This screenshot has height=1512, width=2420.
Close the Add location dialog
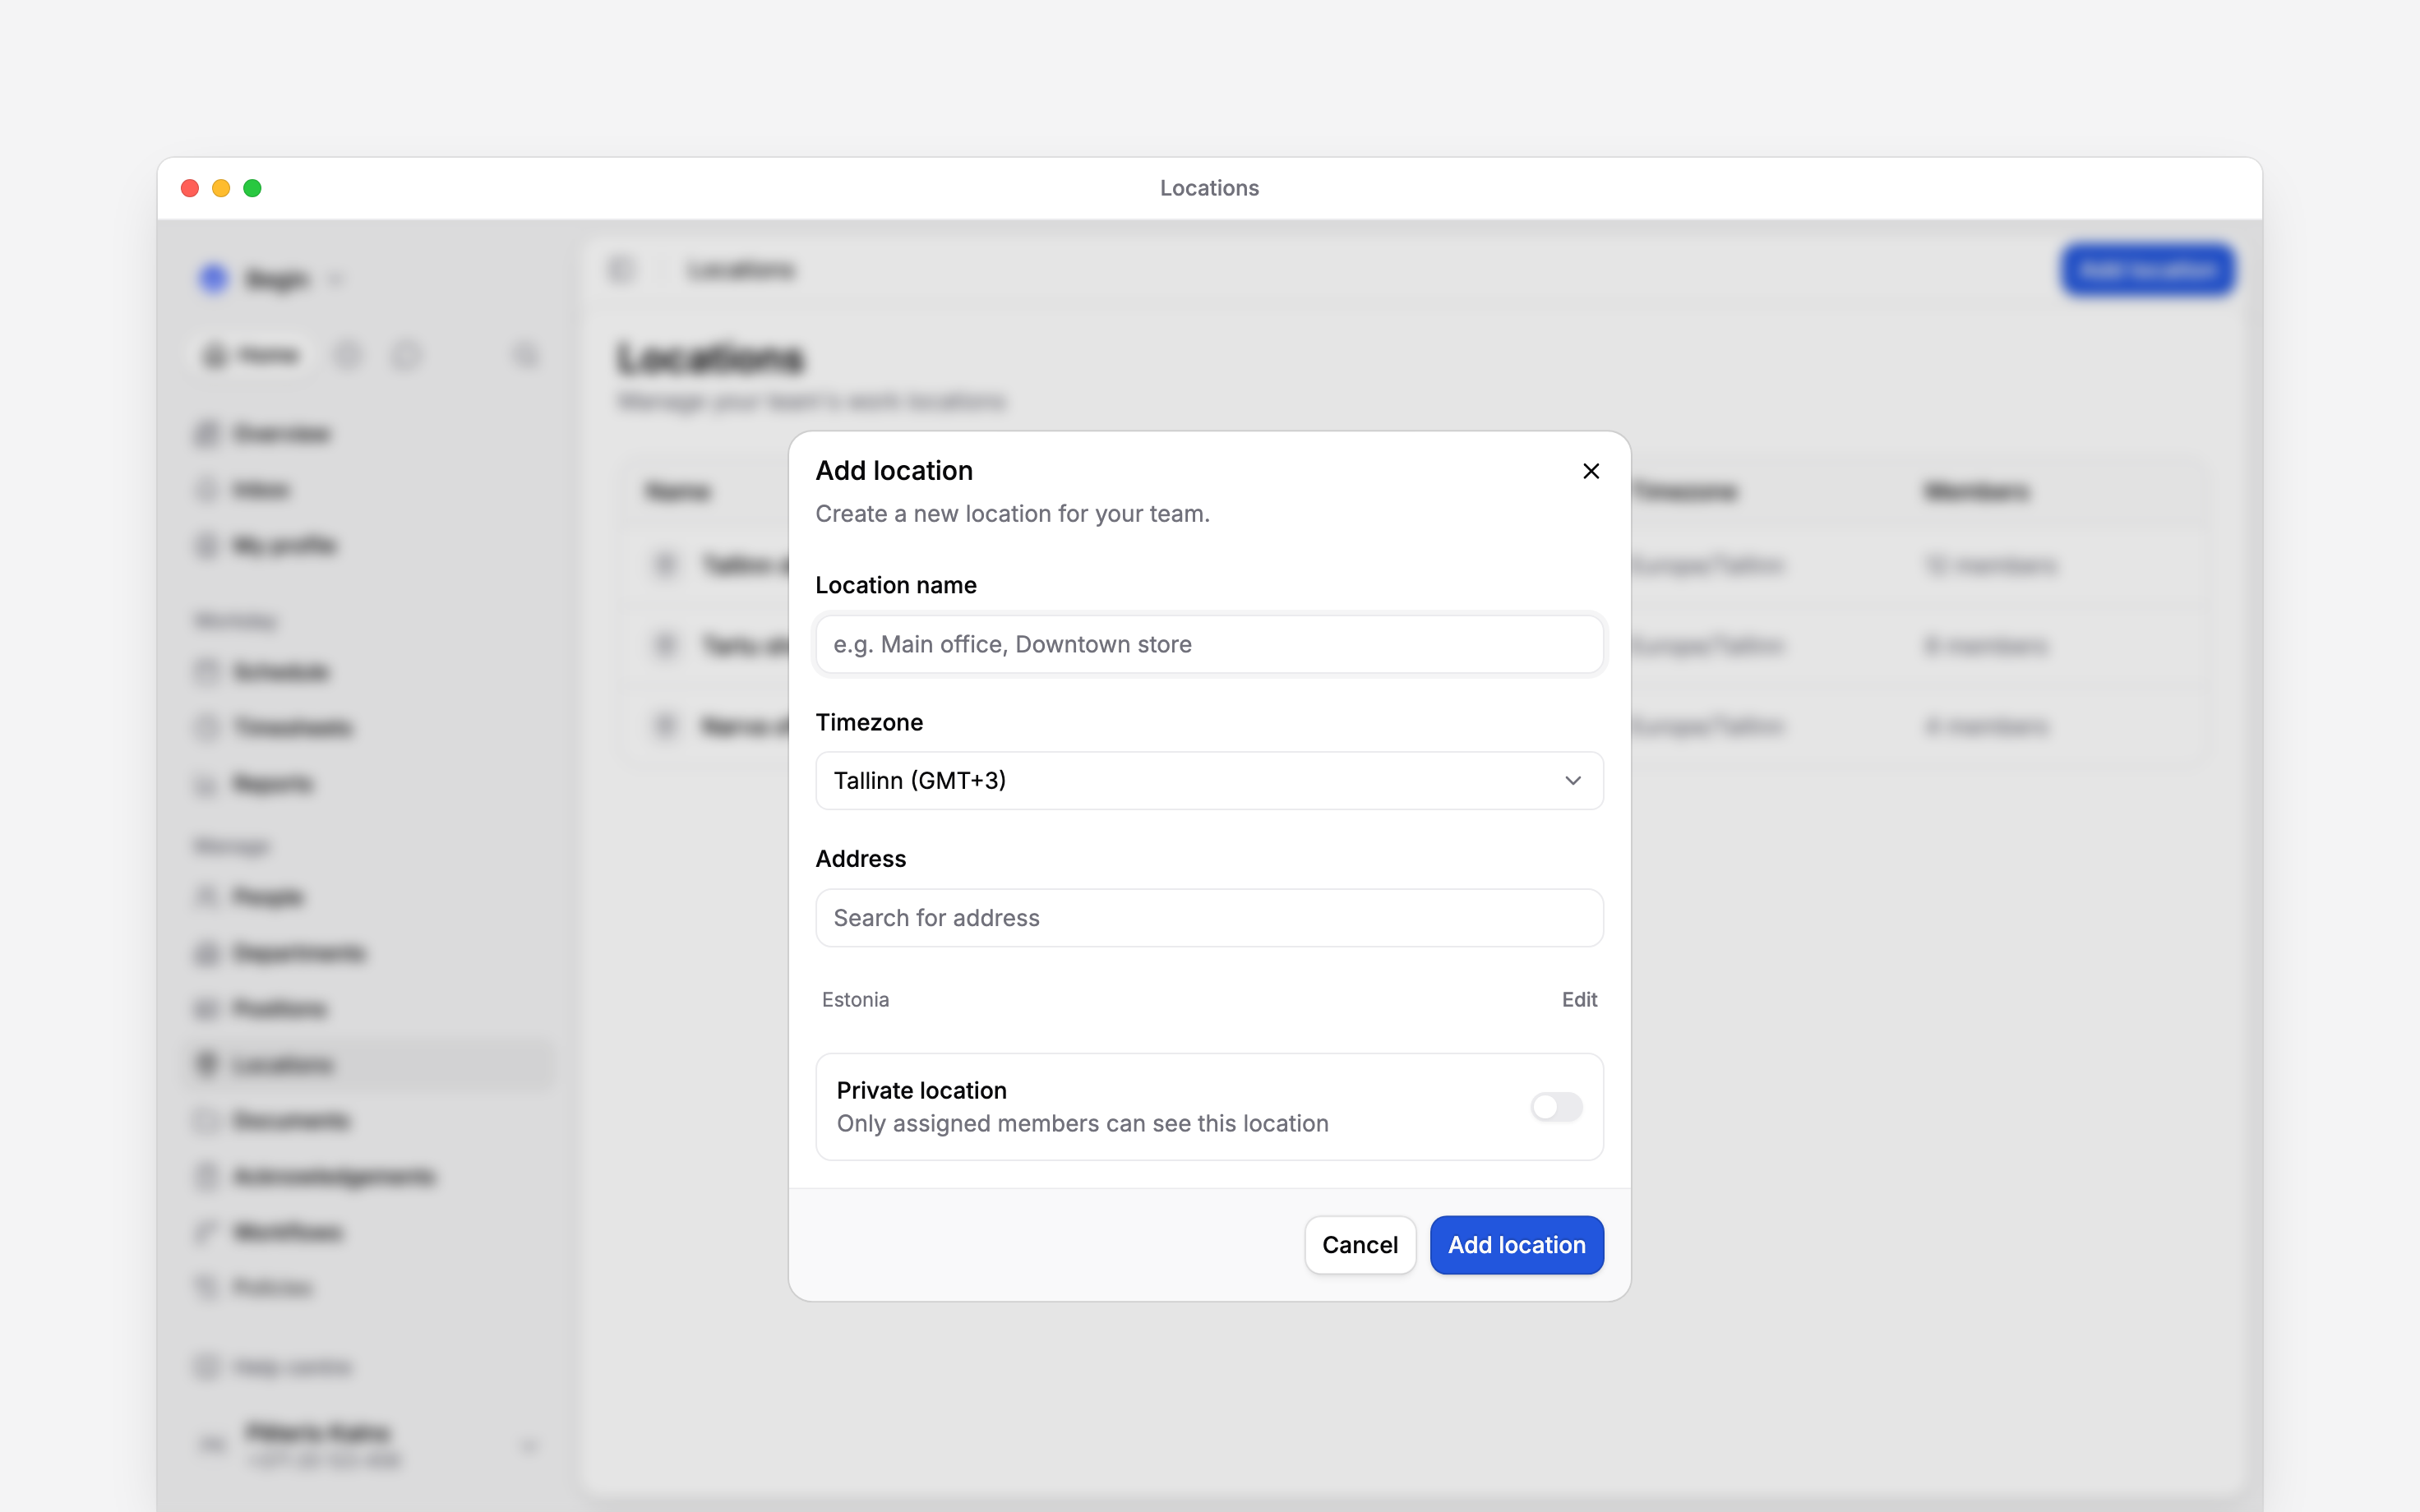point(1591,471)
